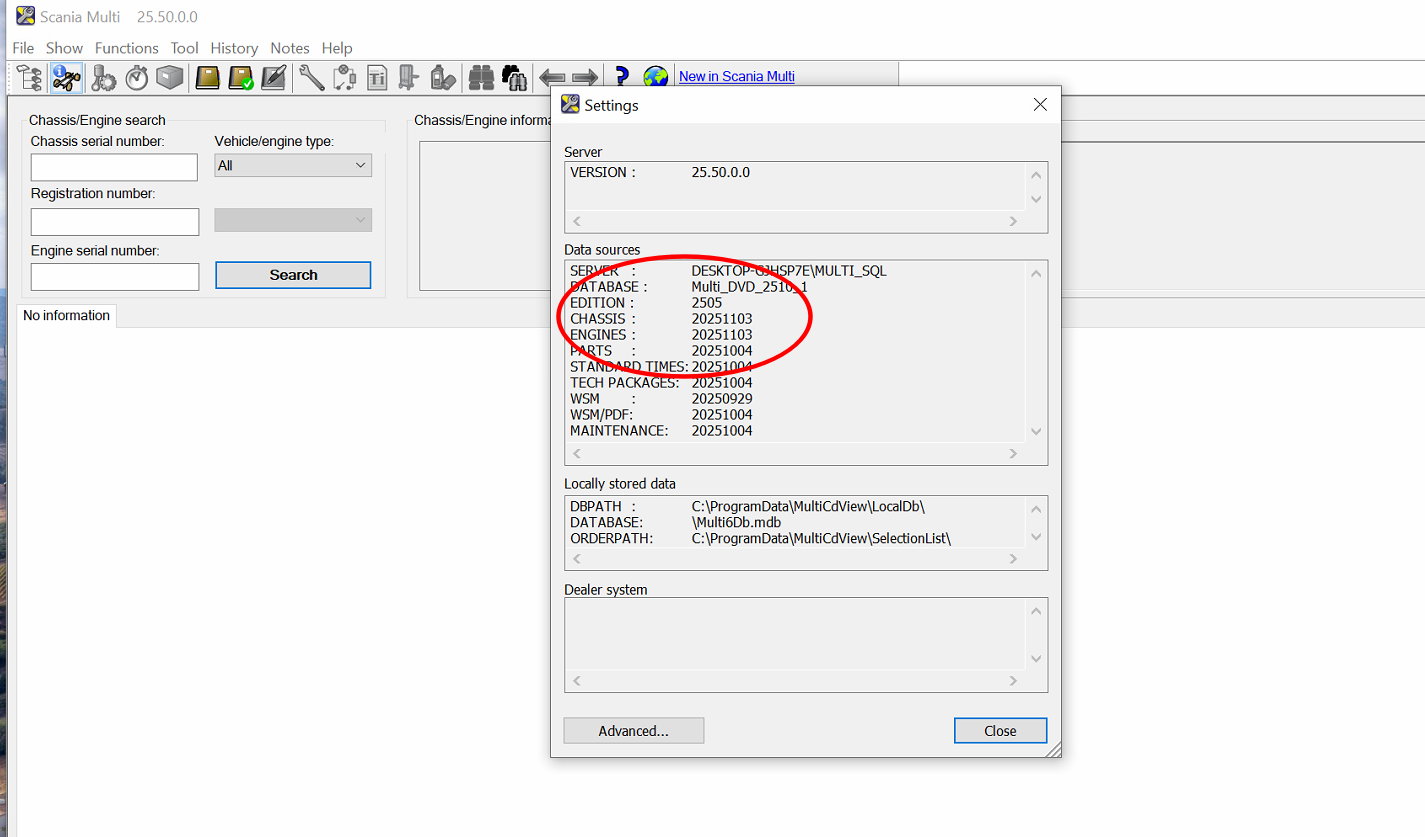This screenshot has width=1425, height=837.
Task: Open the parts catalogue icon with piston and gear
Action: (103, 76)
